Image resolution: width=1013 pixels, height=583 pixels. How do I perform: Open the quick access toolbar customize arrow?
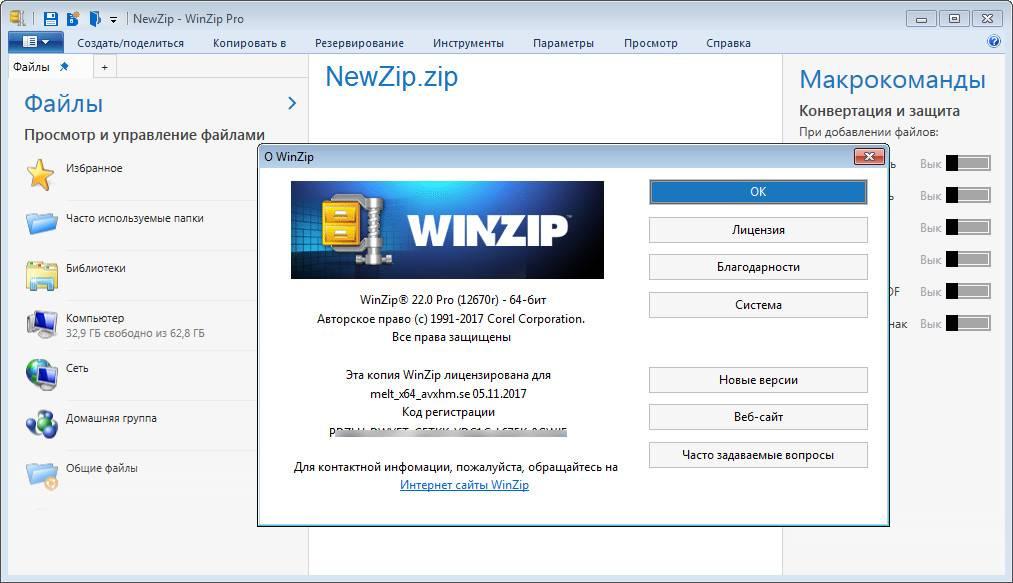(113, 20)
